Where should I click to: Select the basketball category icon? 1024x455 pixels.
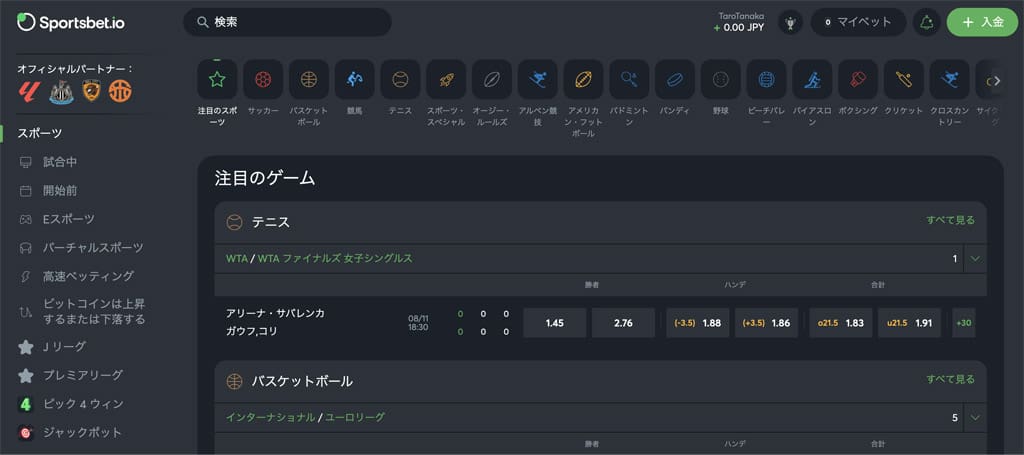click(309, 80)
